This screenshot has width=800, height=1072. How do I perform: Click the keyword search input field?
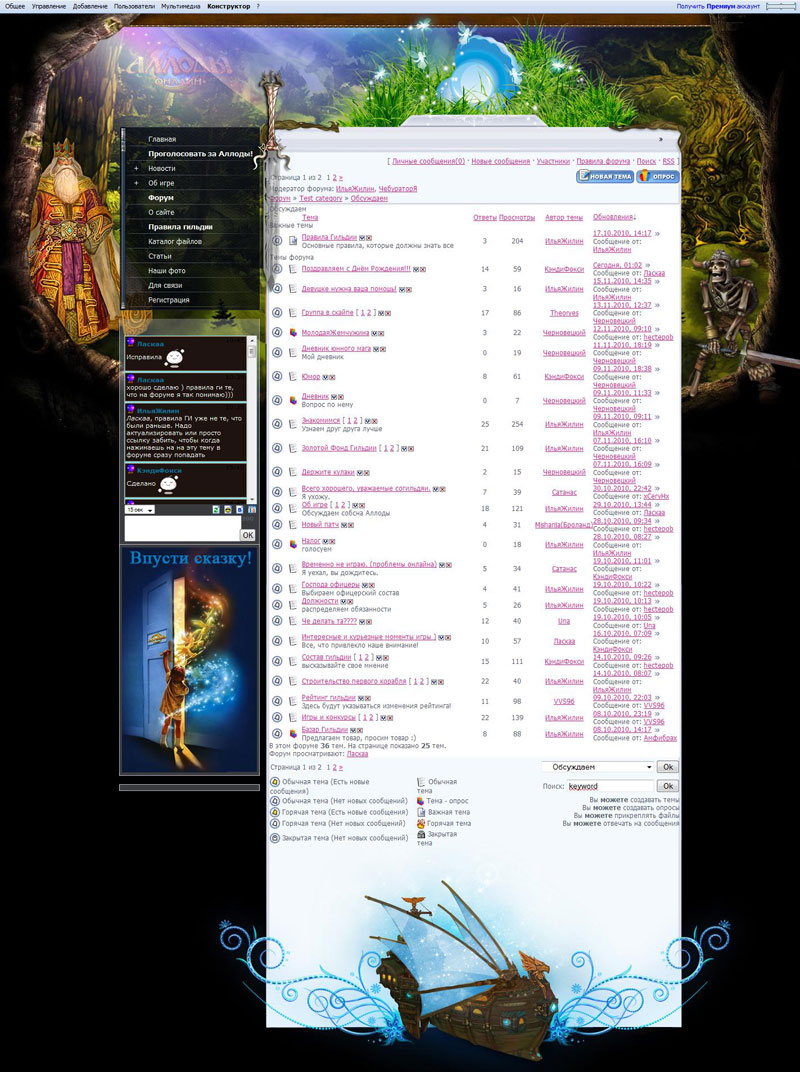click(x=610, y=786)
